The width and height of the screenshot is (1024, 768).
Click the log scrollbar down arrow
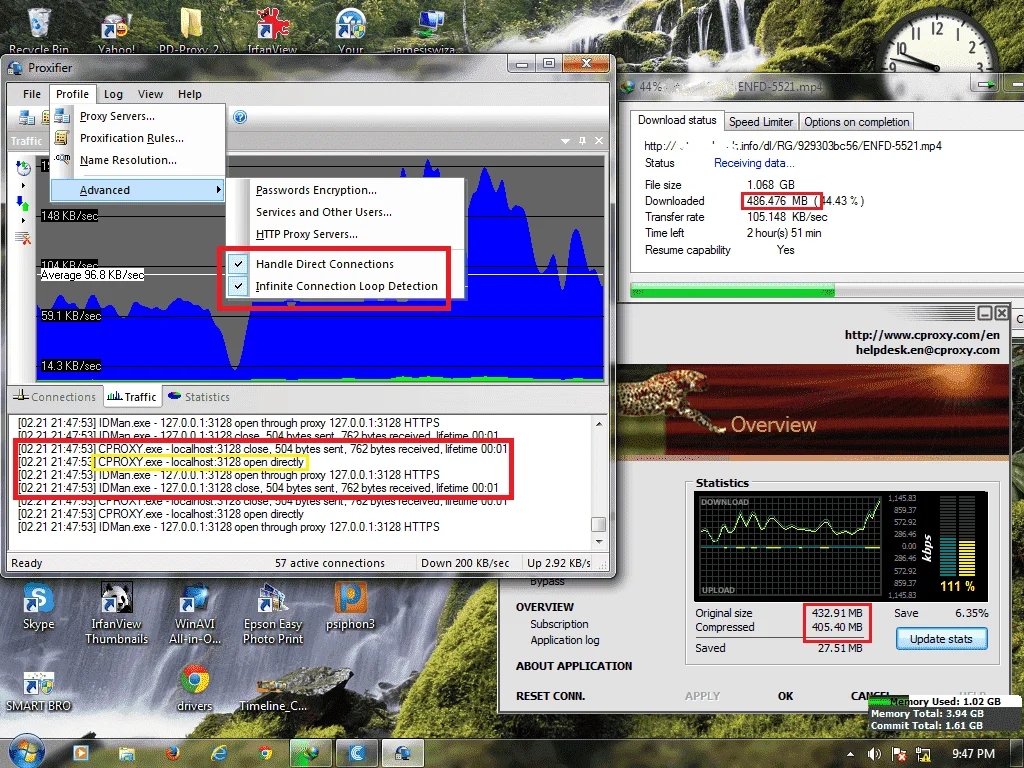pos(599,542)
